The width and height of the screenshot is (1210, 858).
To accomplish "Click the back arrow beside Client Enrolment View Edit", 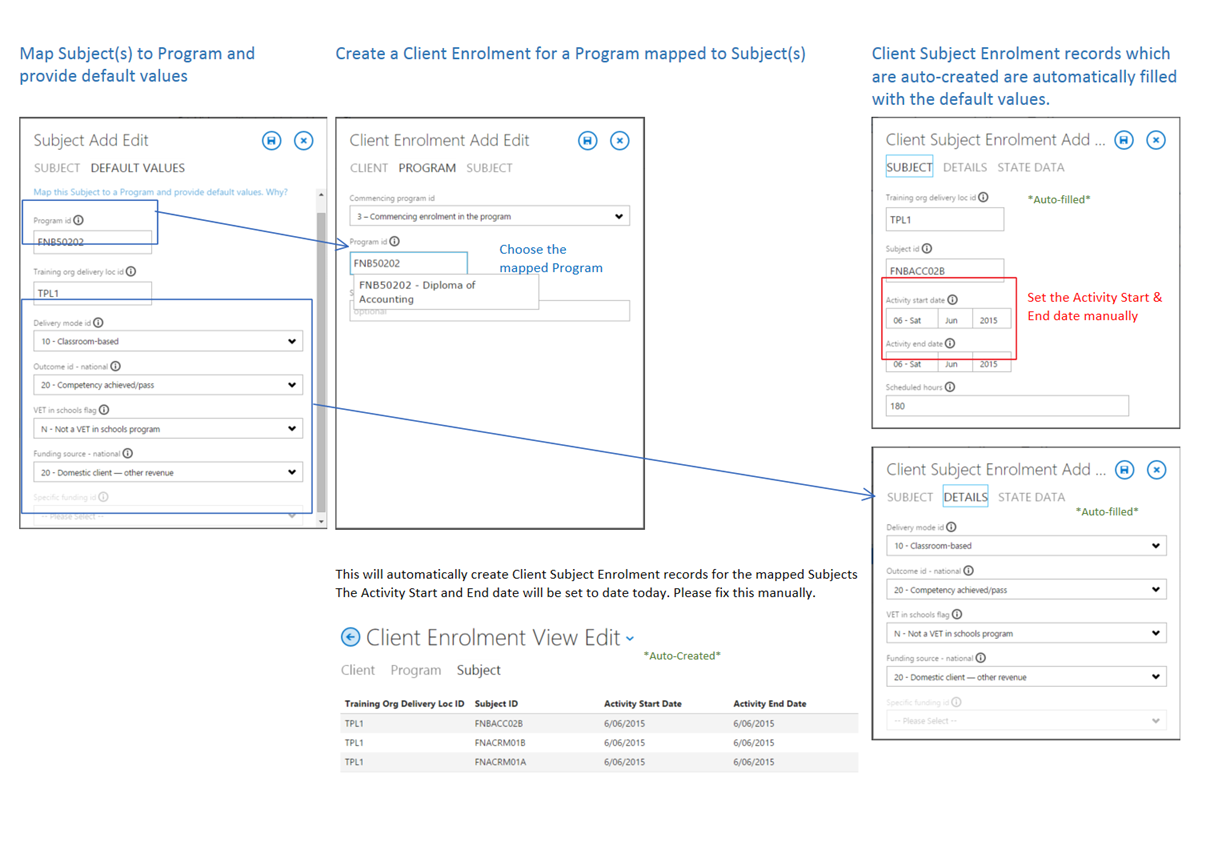I will tap(350, 637).
